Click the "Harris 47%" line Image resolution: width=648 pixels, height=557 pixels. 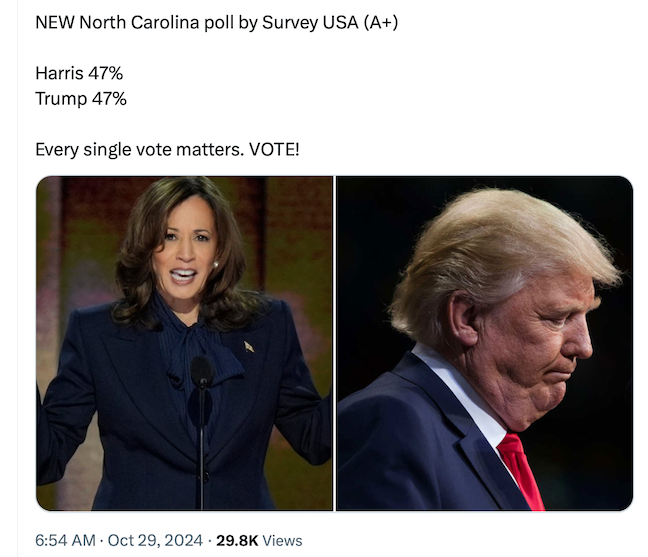click(x=79, y=73)
